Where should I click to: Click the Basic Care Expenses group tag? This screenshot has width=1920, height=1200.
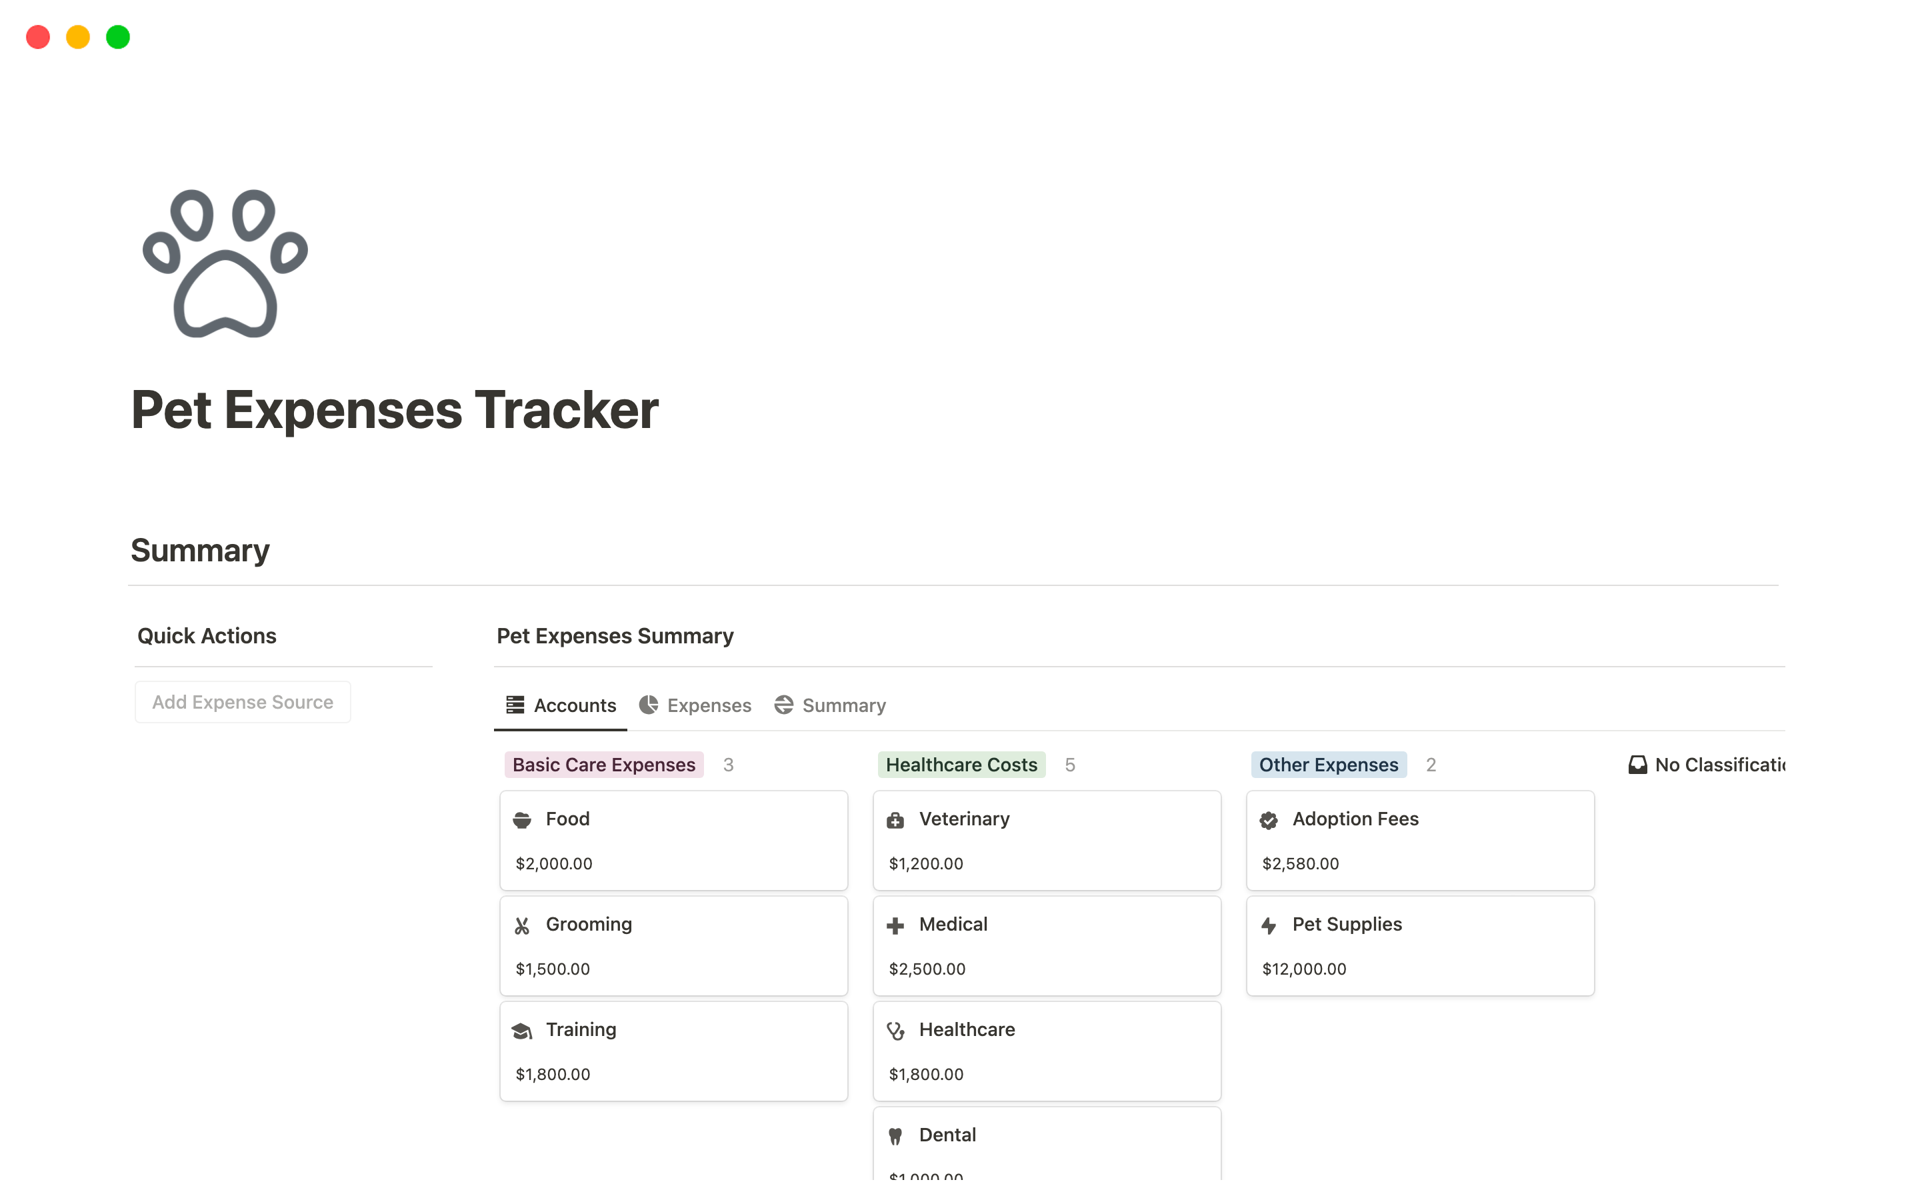pos(603,765)
